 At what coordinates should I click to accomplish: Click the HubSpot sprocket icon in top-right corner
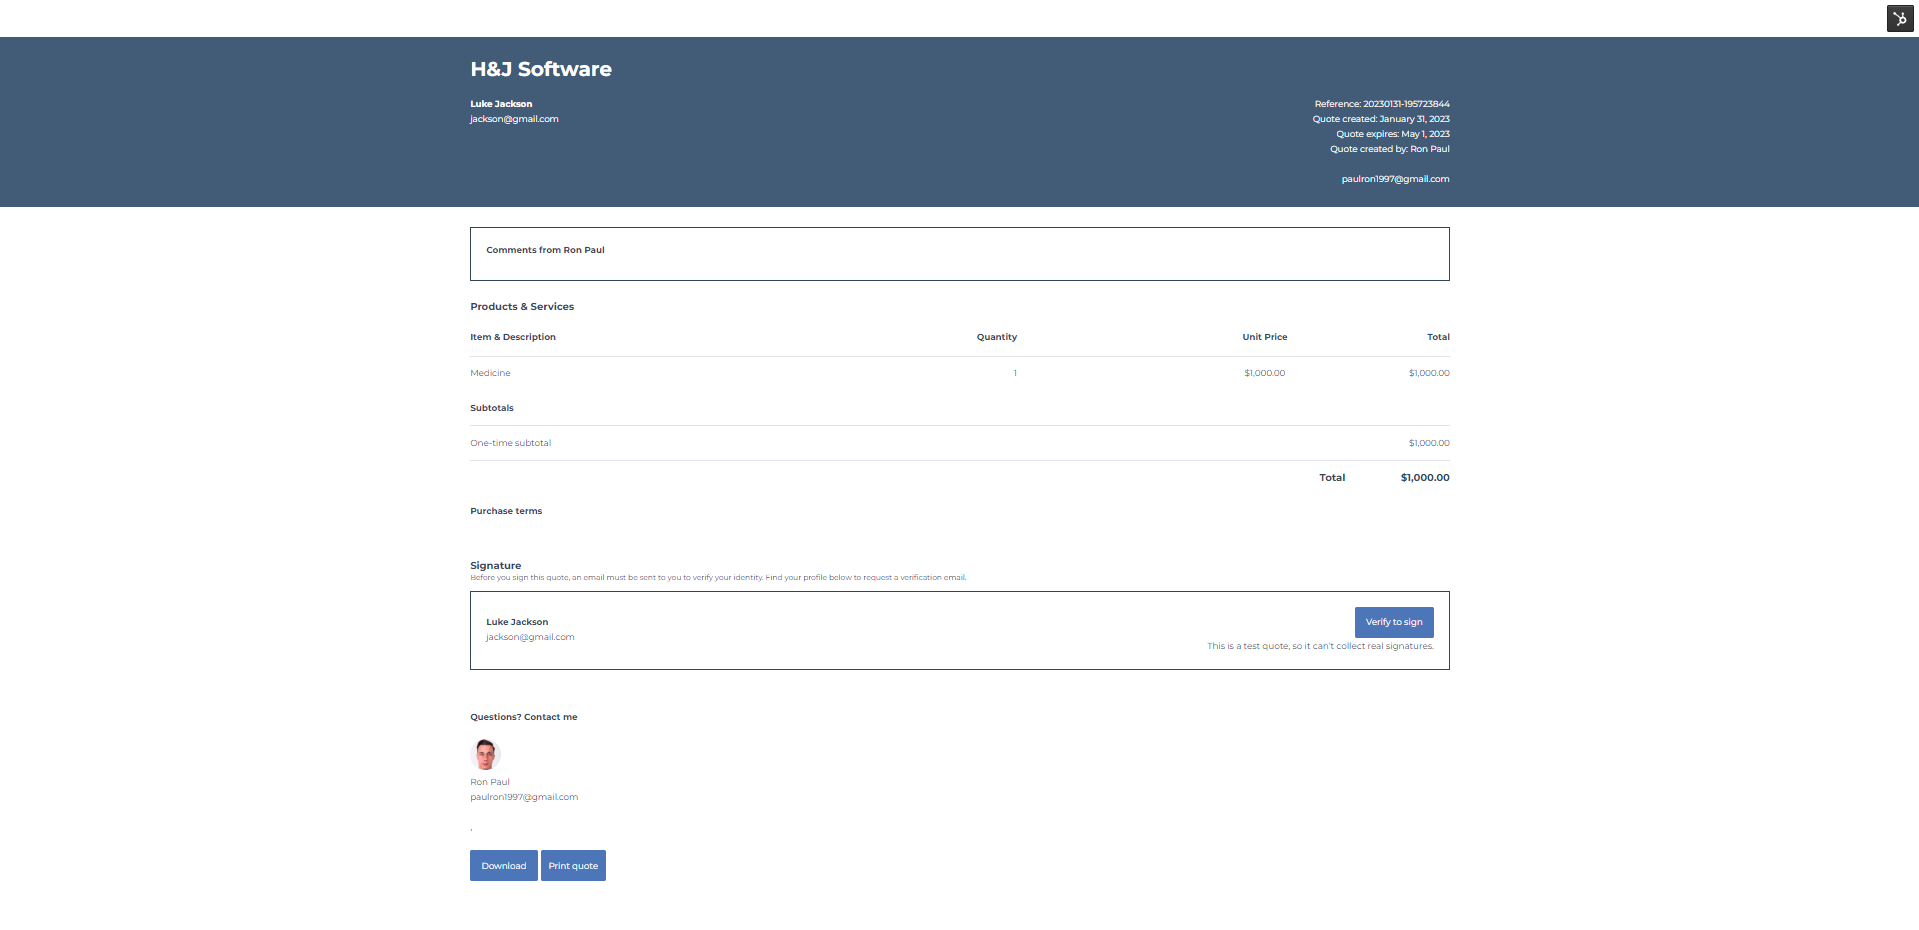pyautogui.click(x=1899, y=18)
